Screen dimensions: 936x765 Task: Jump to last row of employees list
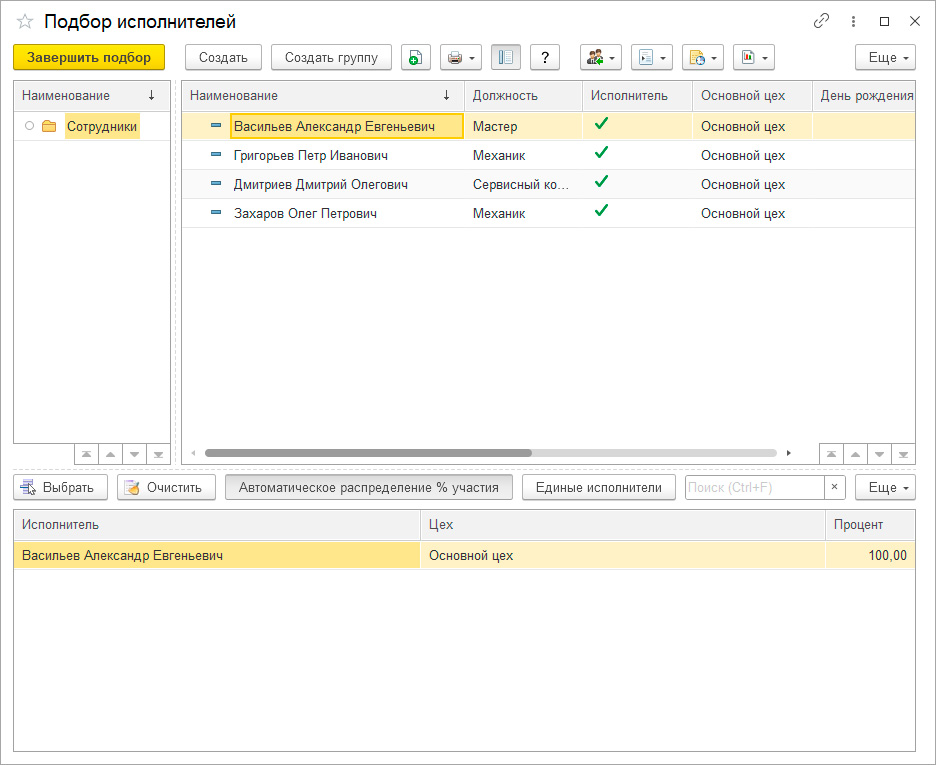[x=903, y=454]
